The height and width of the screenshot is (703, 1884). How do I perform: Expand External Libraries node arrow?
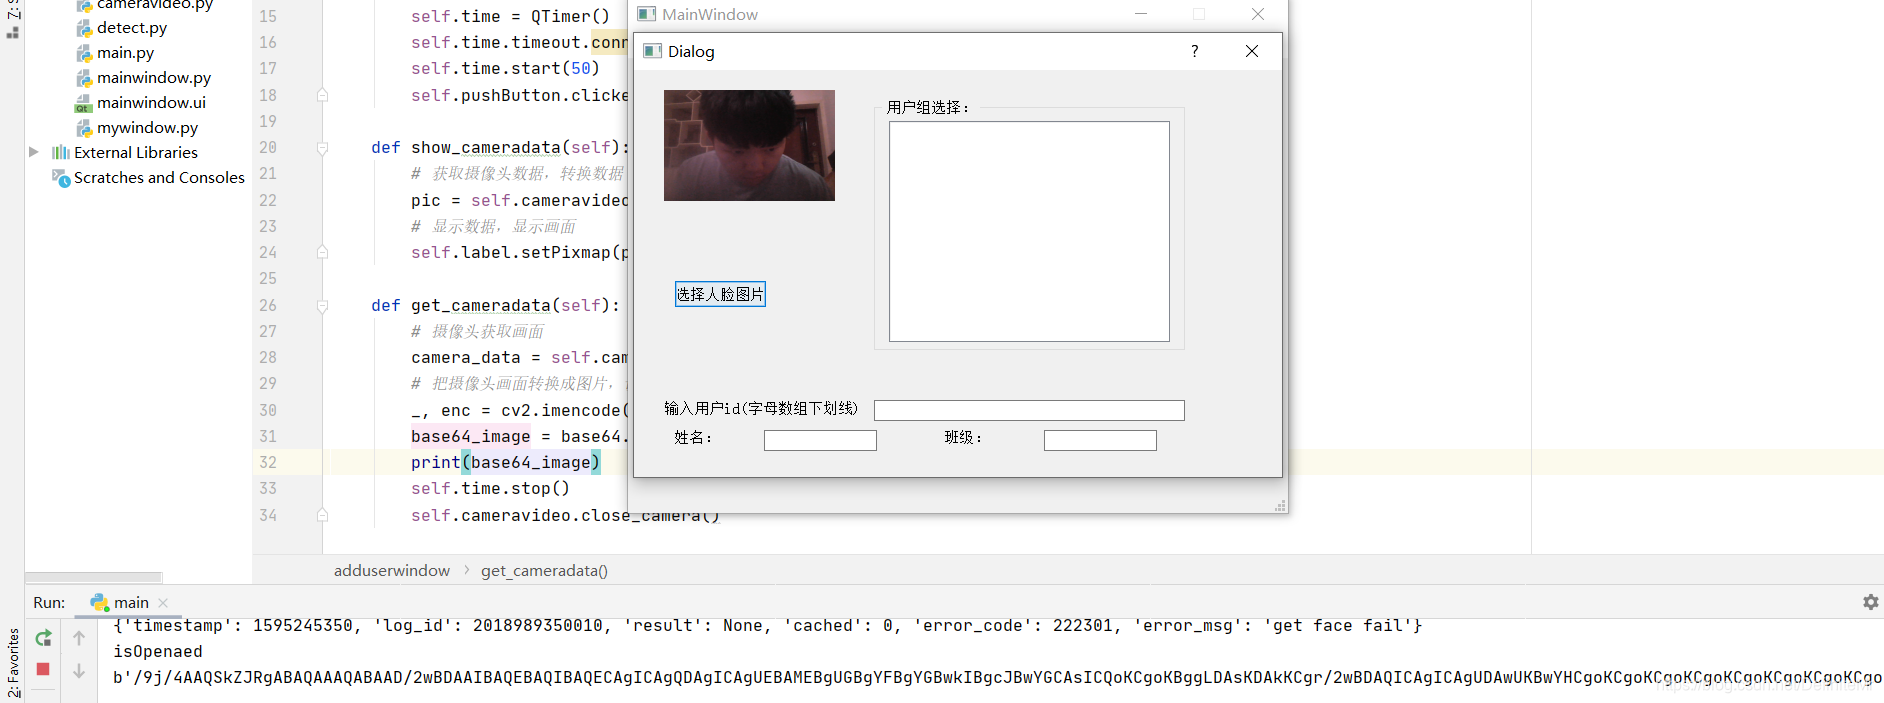[34, 152]
